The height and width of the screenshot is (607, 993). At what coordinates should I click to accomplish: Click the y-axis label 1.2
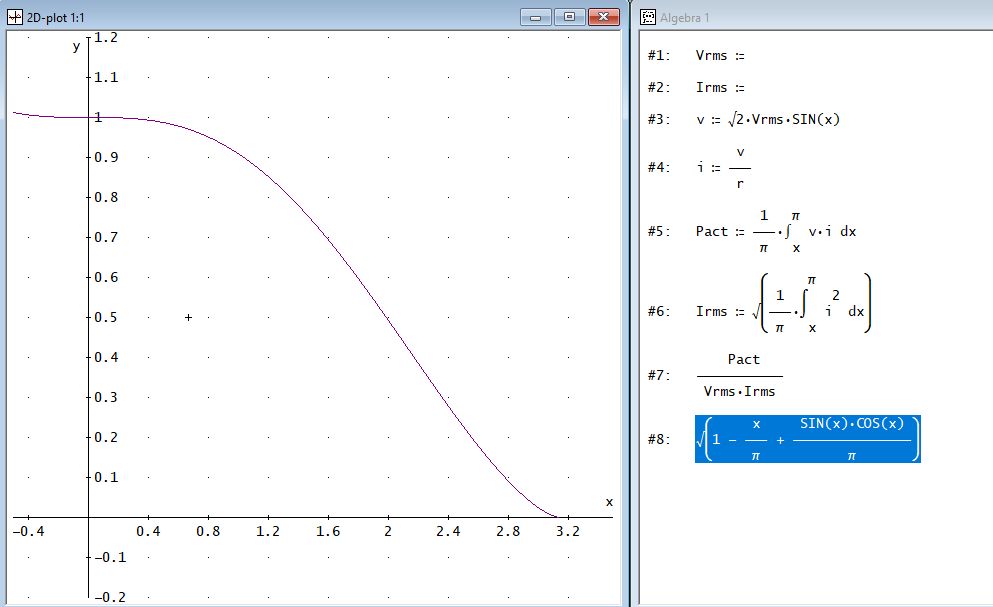click(x=106, y=37)
